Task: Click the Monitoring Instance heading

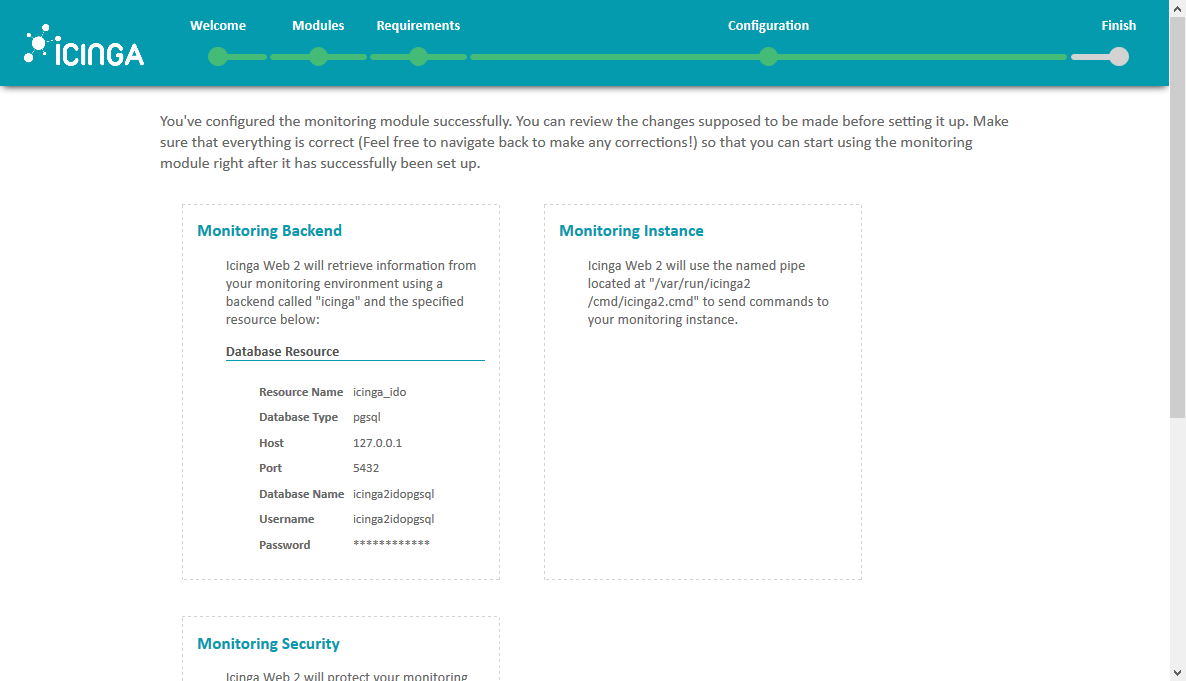Action: [x=632, y=231]
